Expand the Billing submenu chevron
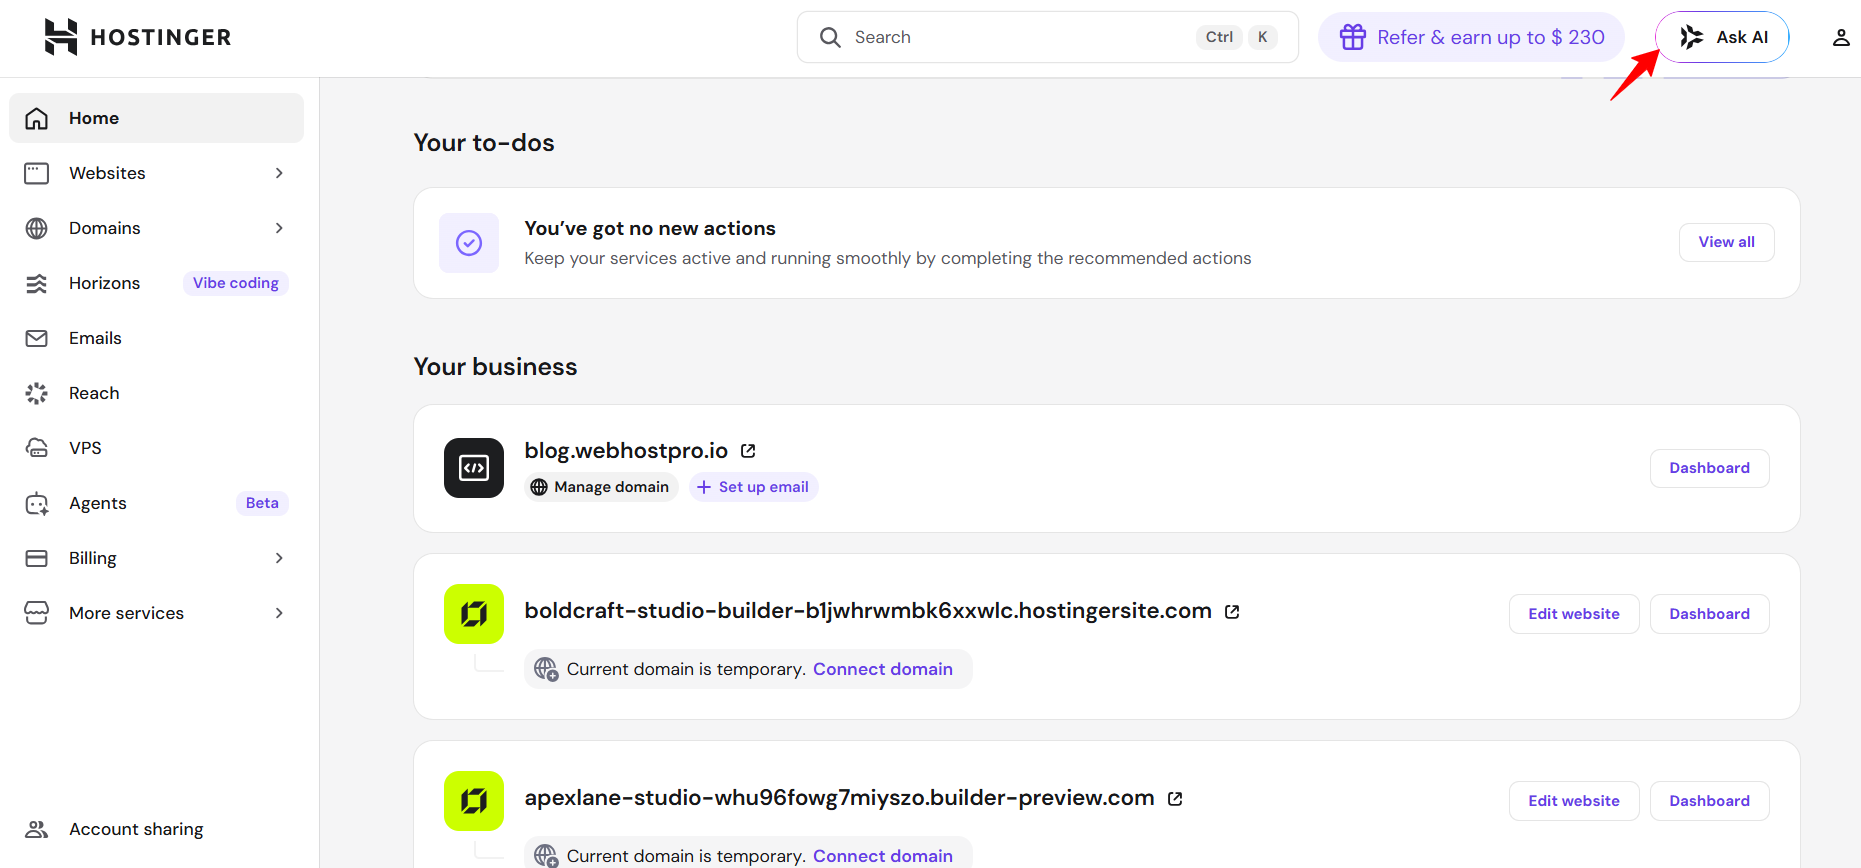This screenshot has width=1861, height=868. (279, 558)
